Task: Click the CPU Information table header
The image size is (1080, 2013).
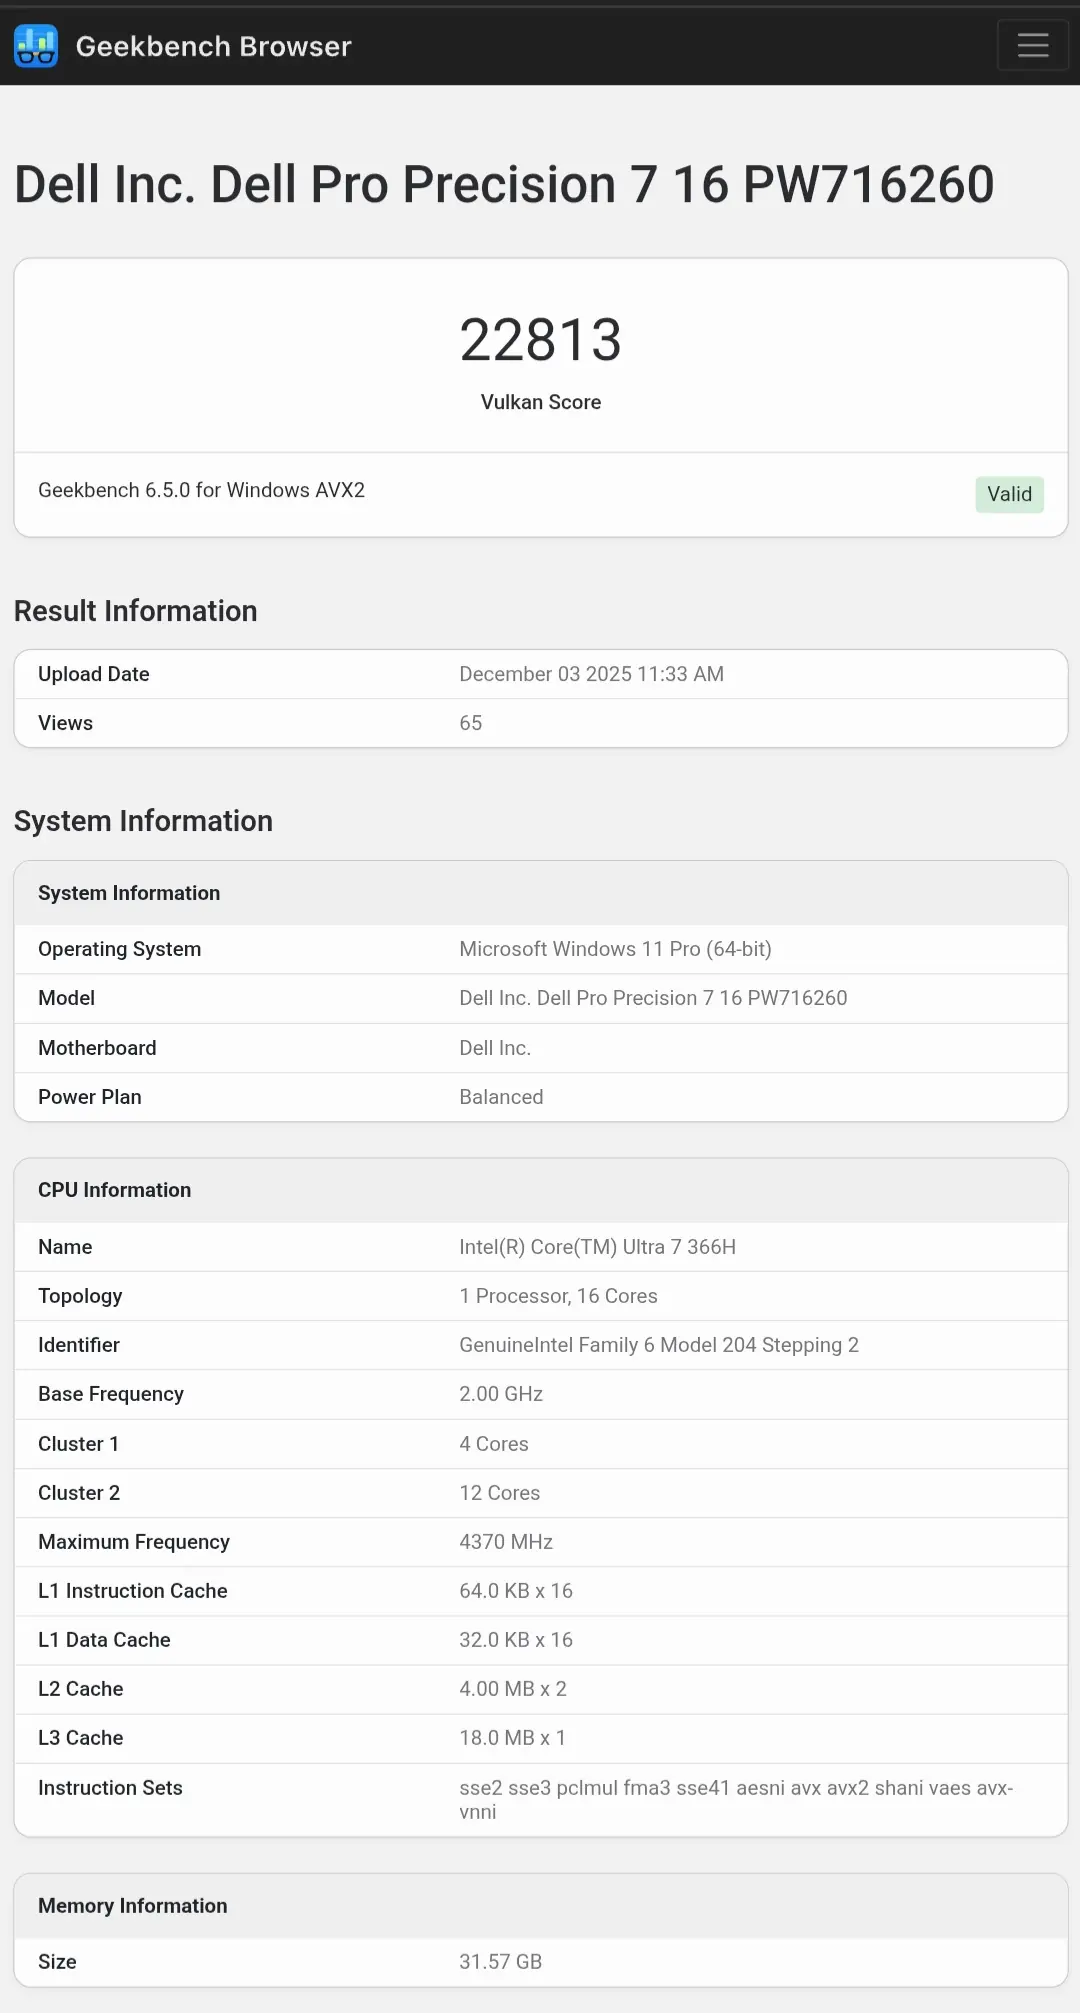Action: tap(115, 1190)
